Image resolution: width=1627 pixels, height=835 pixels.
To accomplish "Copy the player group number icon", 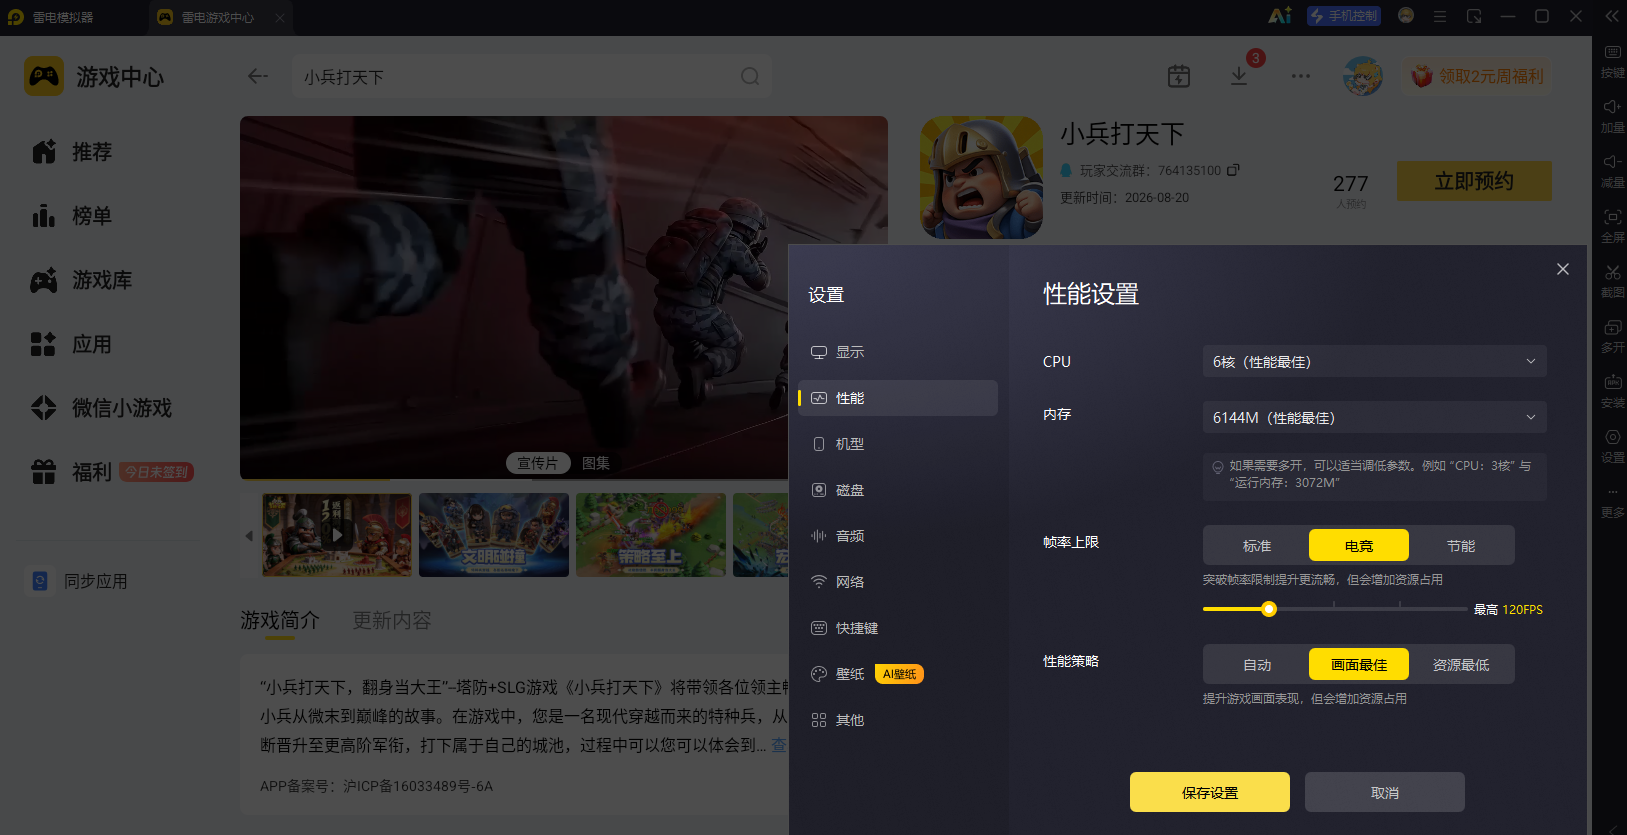I will coord(1233,170).
